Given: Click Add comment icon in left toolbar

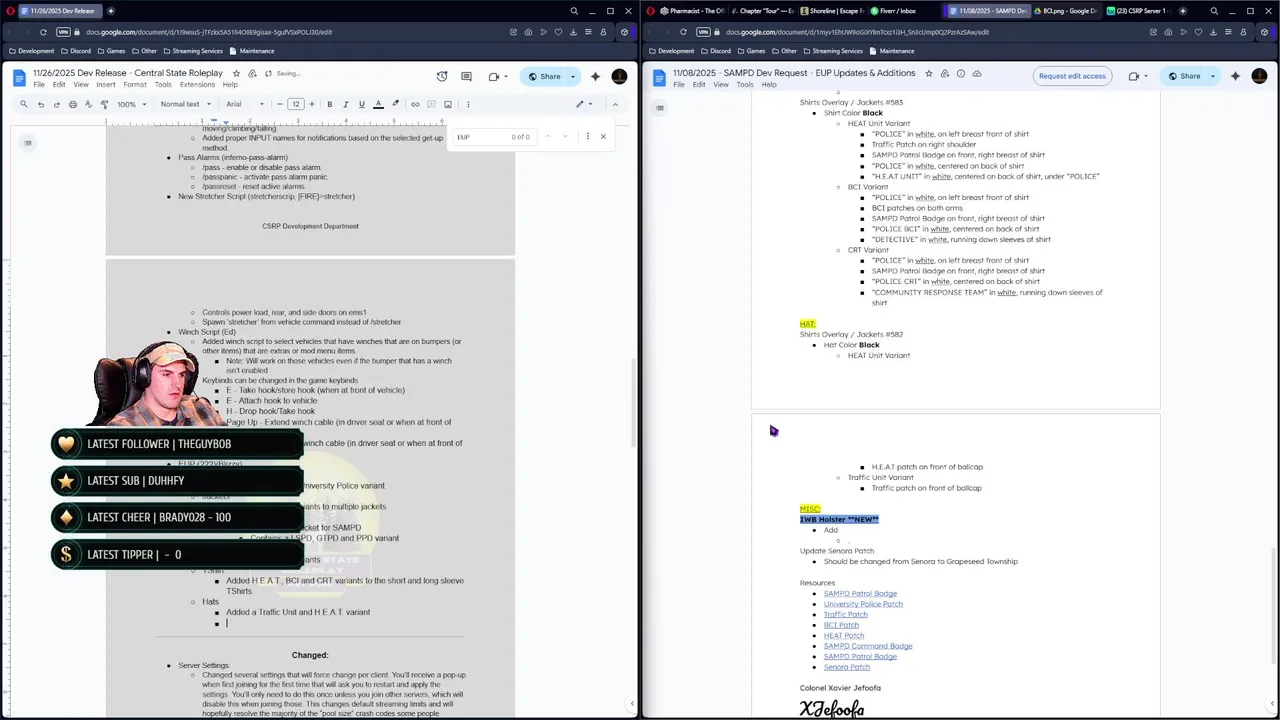Looking at the screenshot, I should click(431, 104).
